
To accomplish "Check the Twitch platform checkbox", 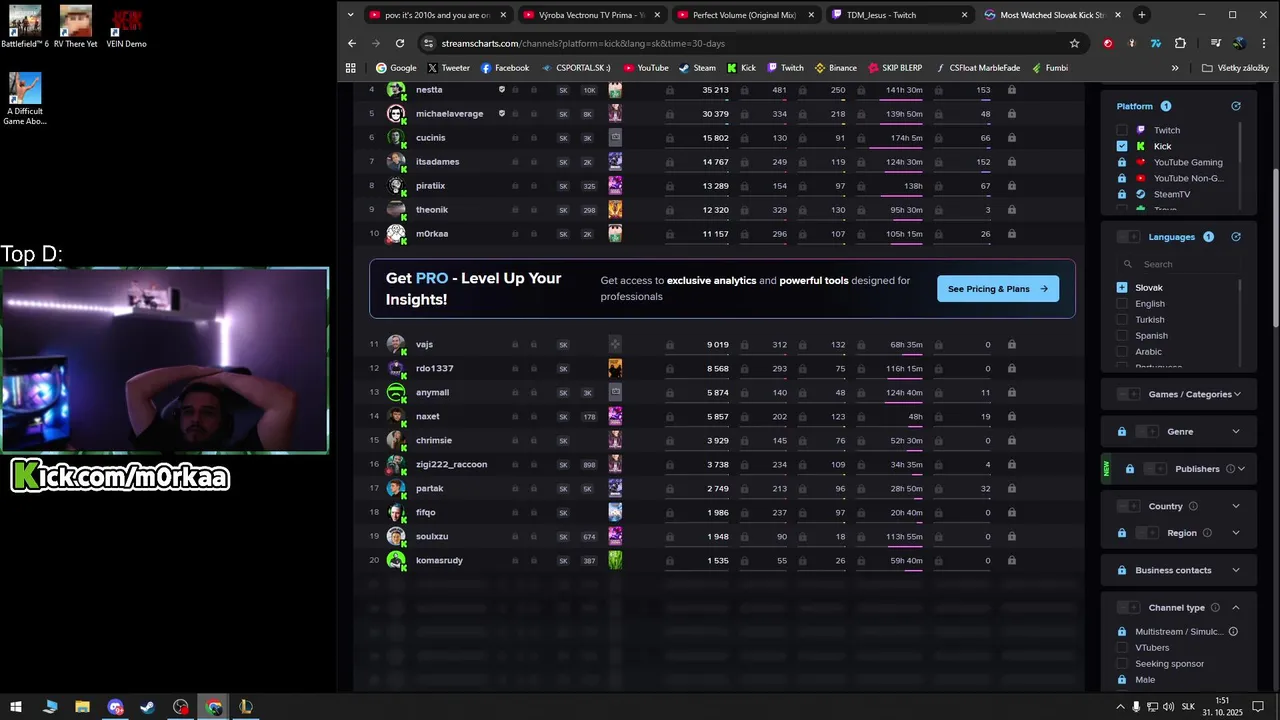I will 1122,130.
